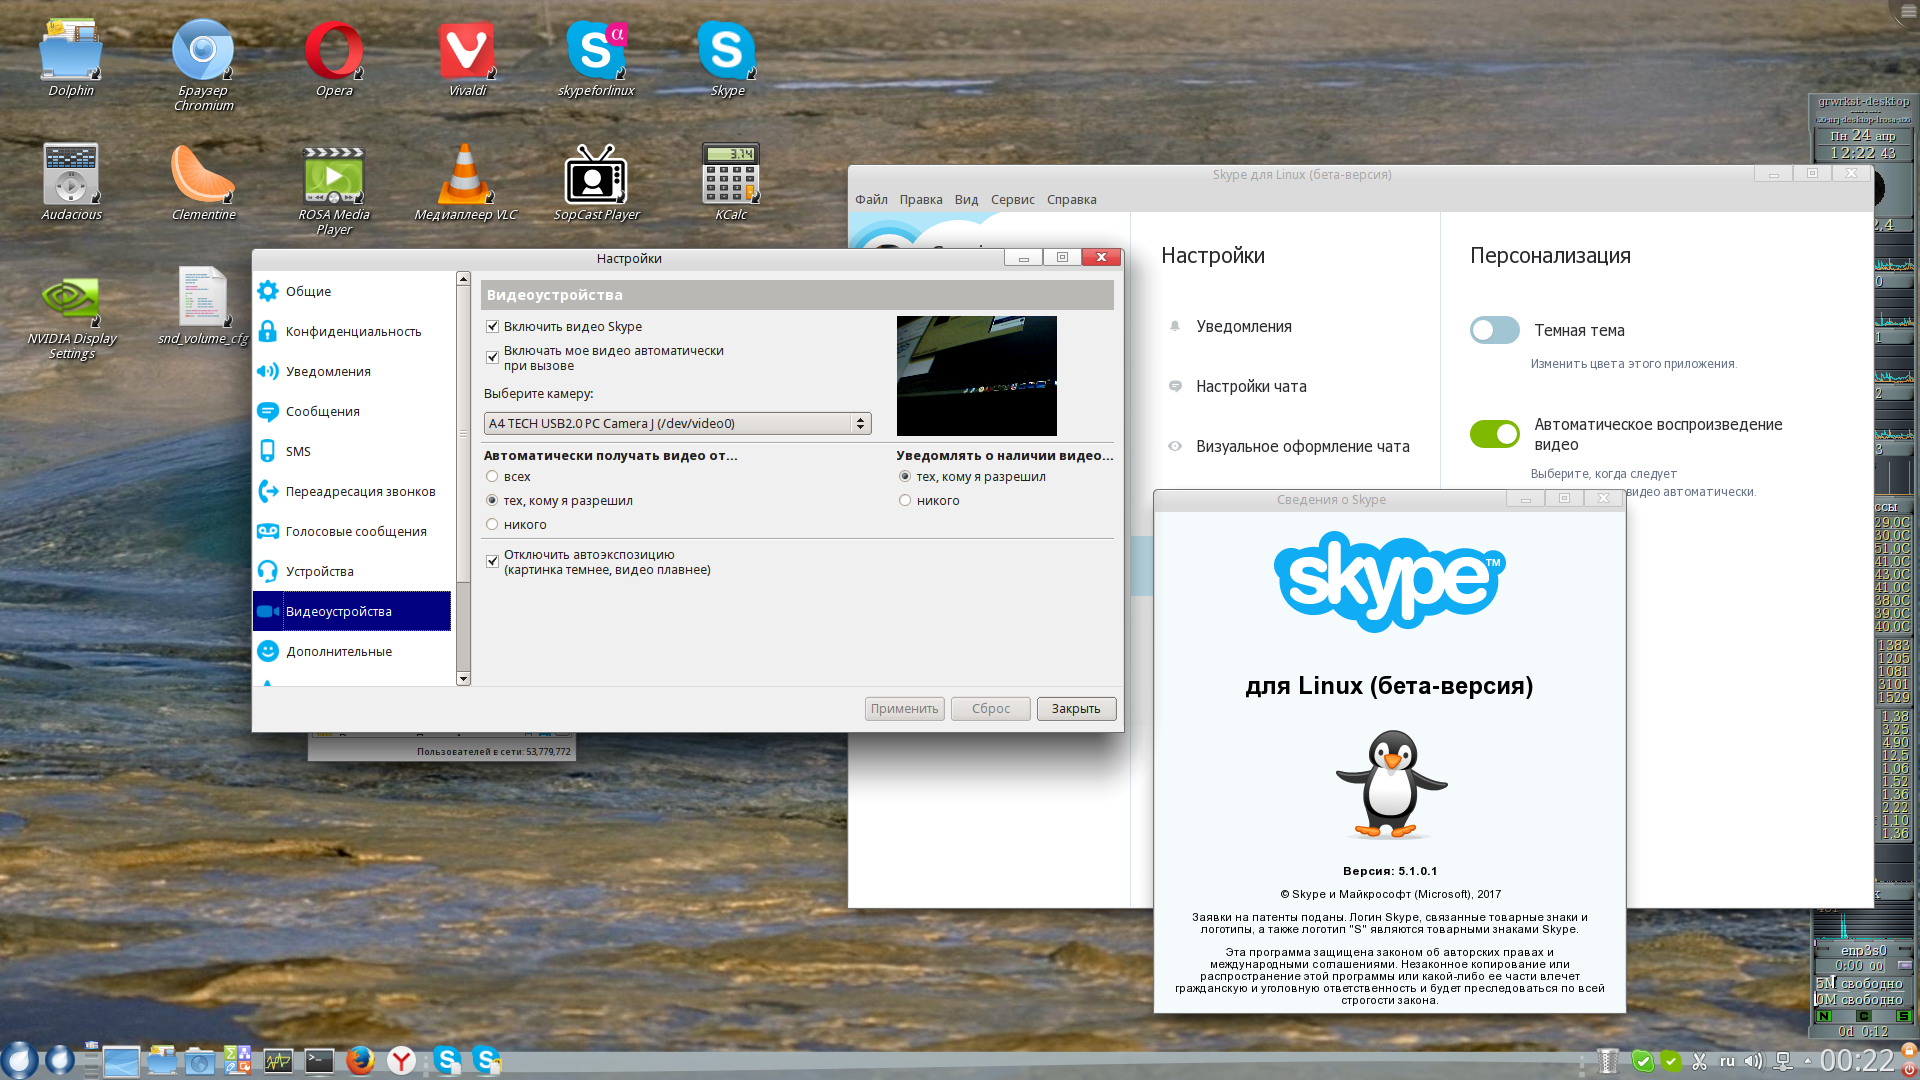Image resolution: width=1920 pixels, height=1080 pixels.
Task: Uncheck 'Включить видео Skype' checkbox
Action: click(492, 327)
